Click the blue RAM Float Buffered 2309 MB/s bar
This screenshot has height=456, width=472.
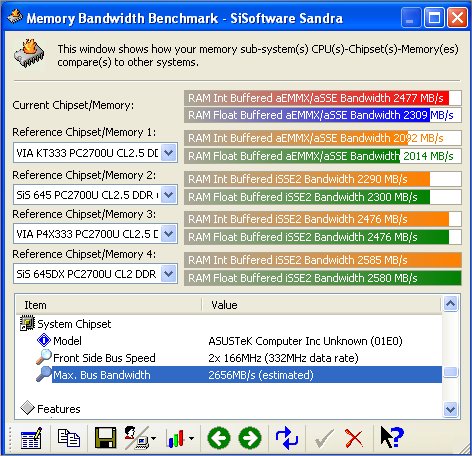coord(322,115)
